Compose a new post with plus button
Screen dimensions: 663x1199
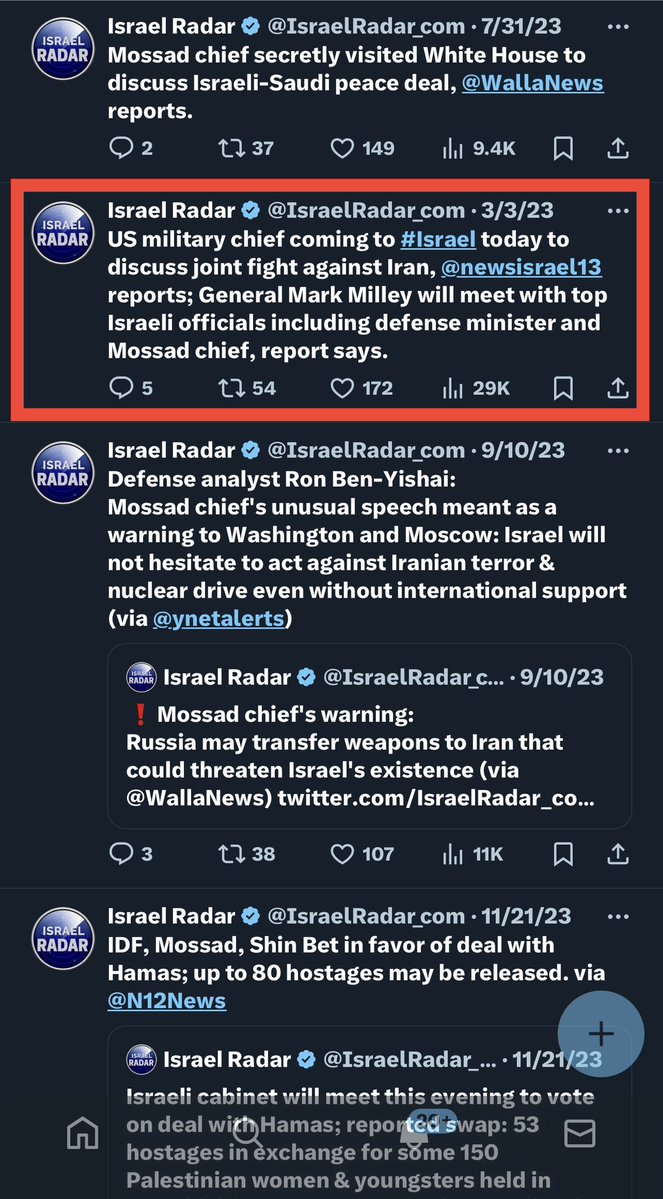(x=600, y=1034)
